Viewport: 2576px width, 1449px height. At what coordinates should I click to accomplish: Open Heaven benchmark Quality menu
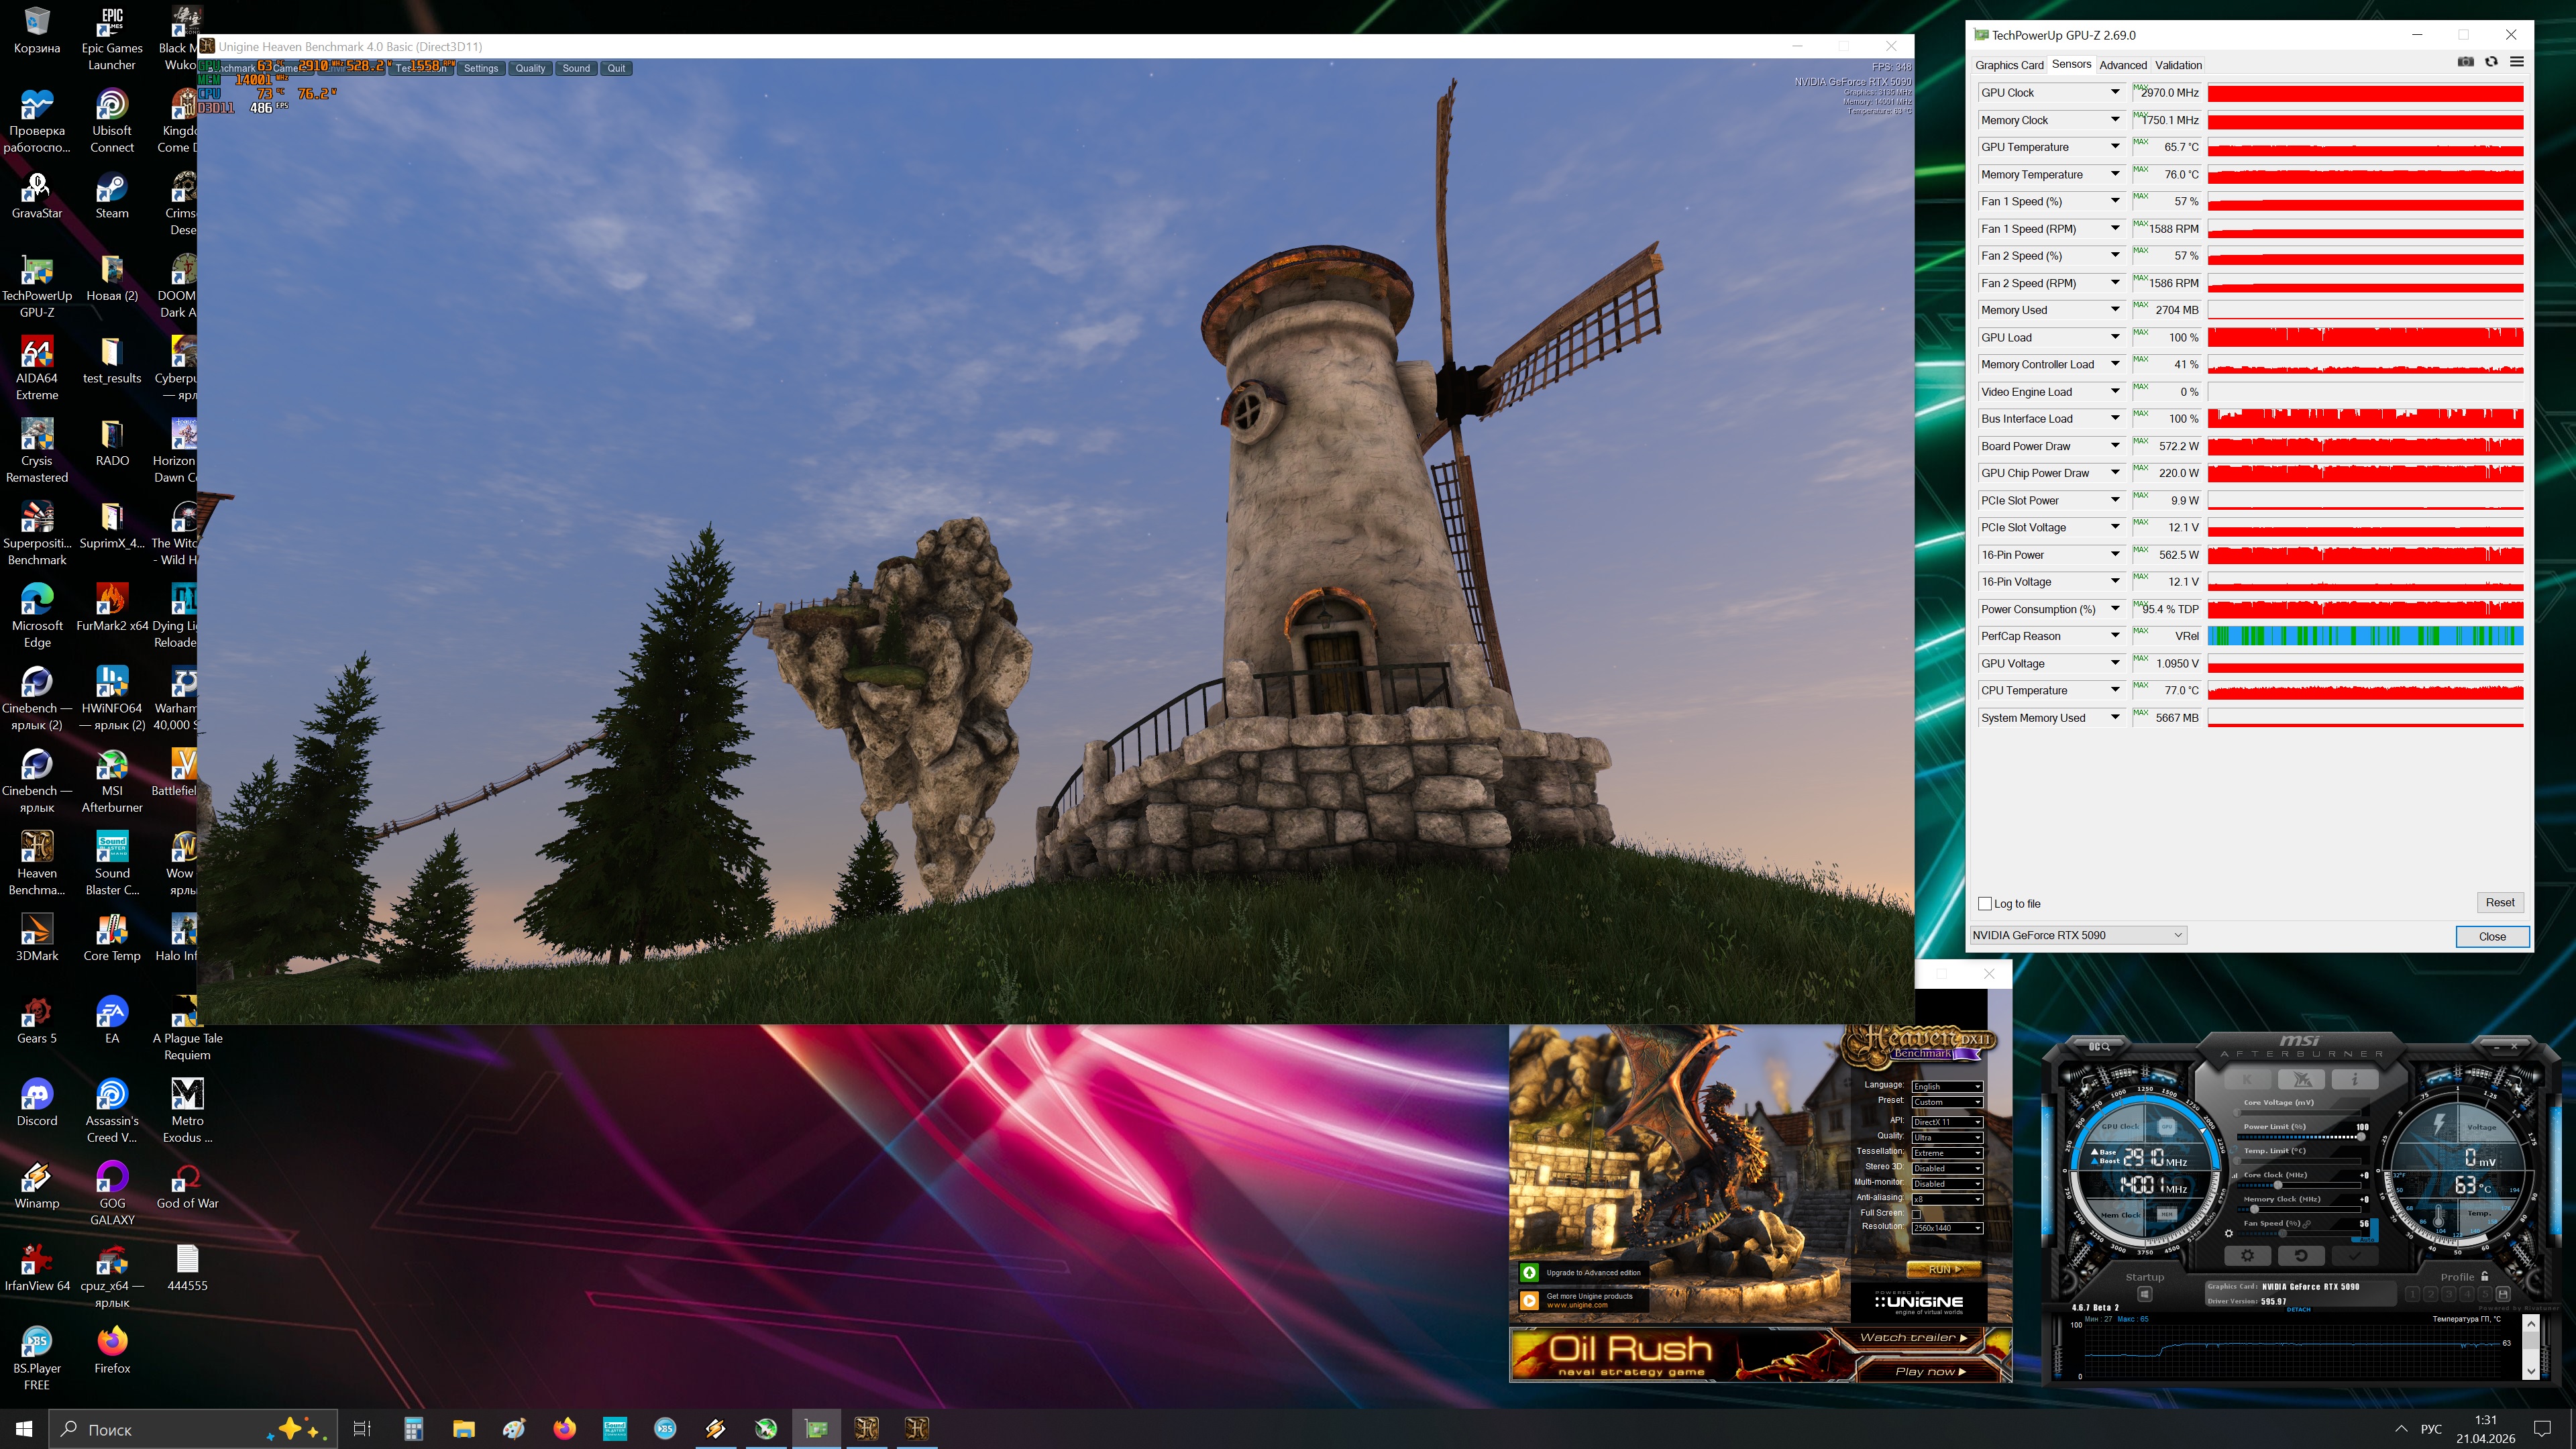pyautogui.click(x=530, y=68)
